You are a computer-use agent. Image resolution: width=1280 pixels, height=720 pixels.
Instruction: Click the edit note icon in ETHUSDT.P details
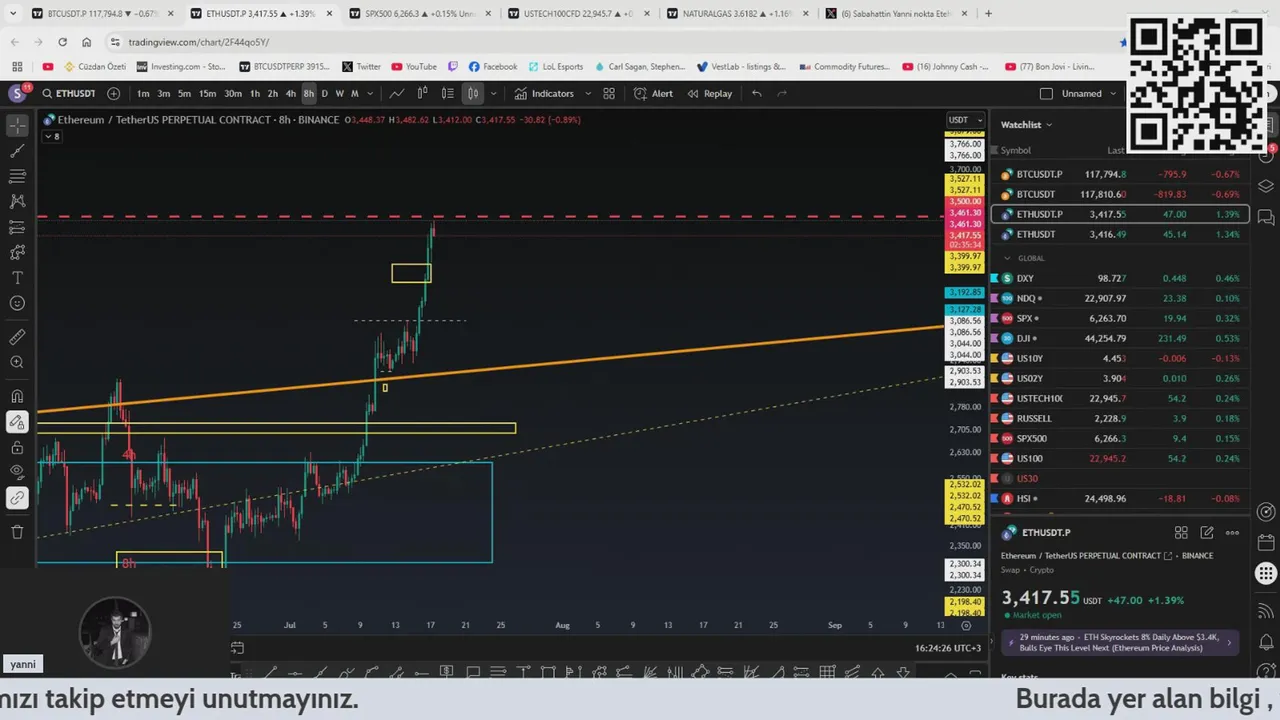(1207, 533)
